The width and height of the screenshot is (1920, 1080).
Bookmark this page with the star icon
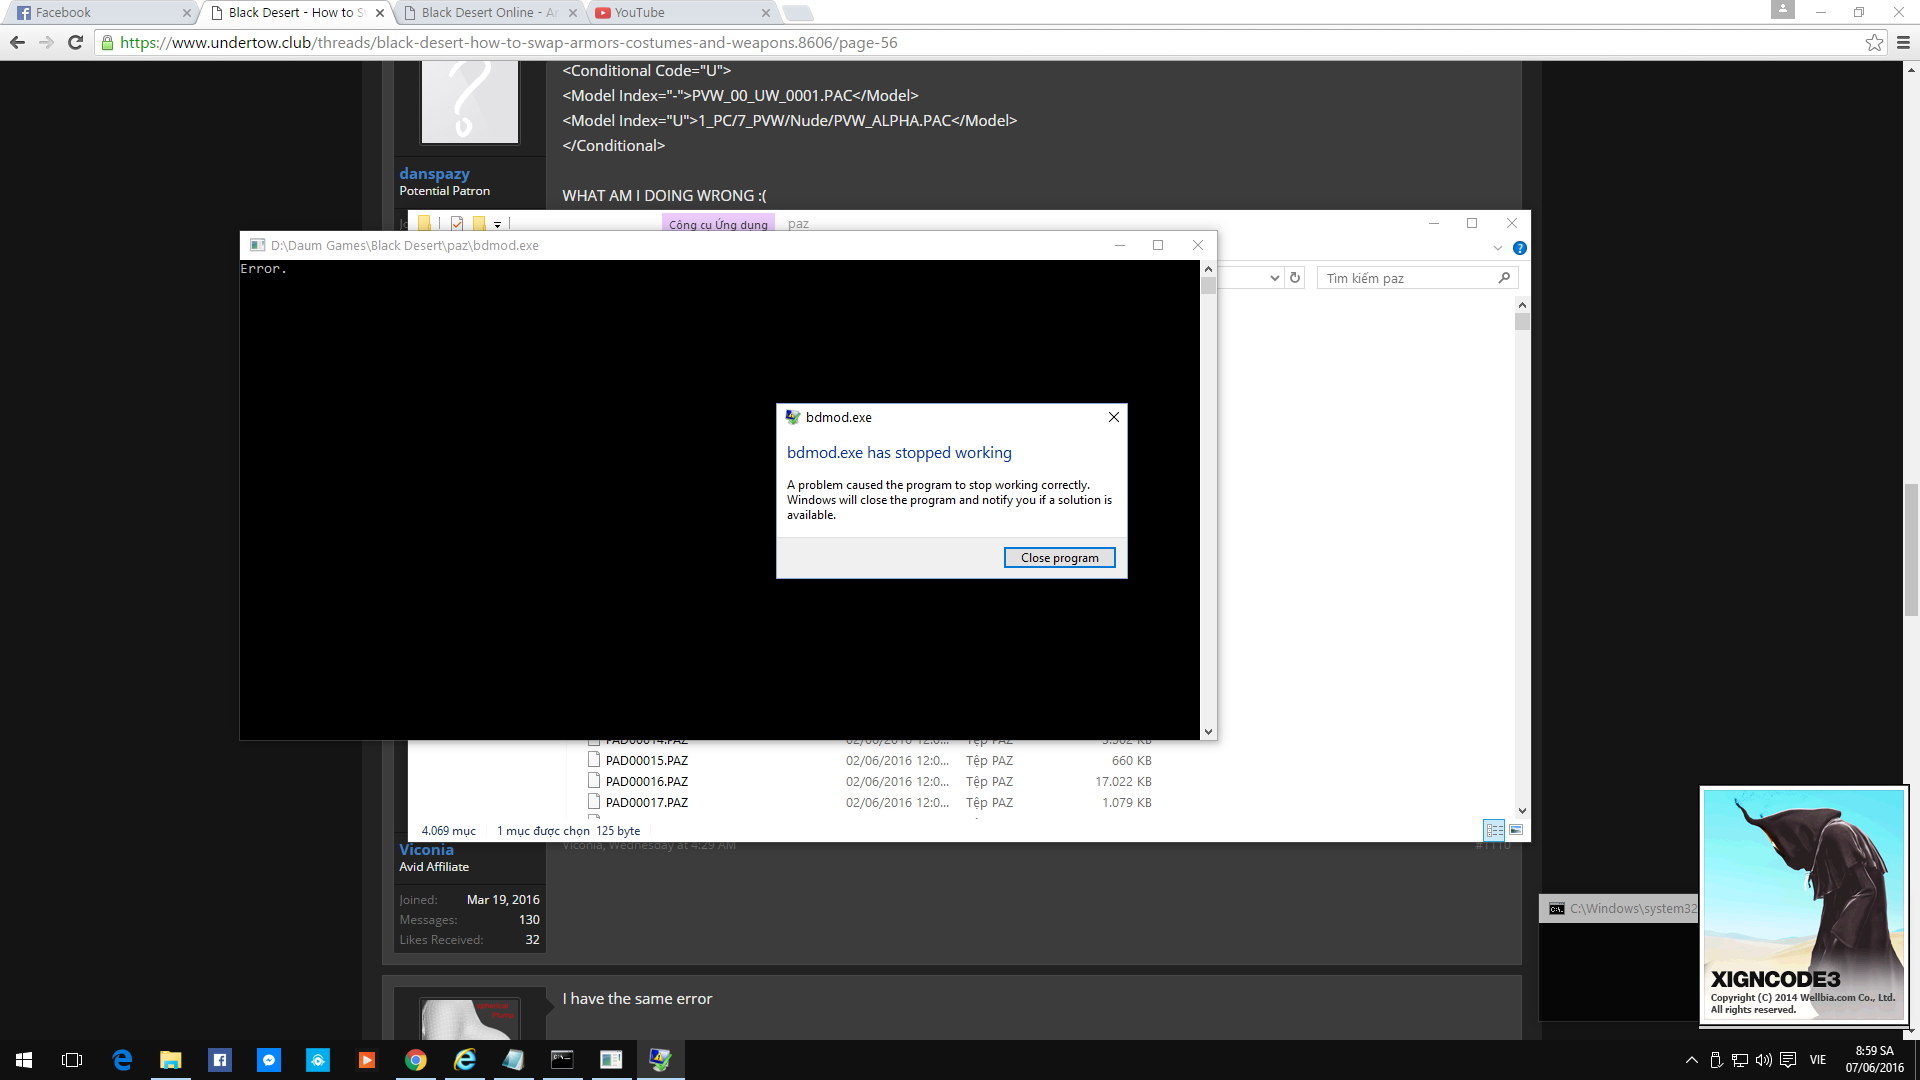[x=1874, y=42]
